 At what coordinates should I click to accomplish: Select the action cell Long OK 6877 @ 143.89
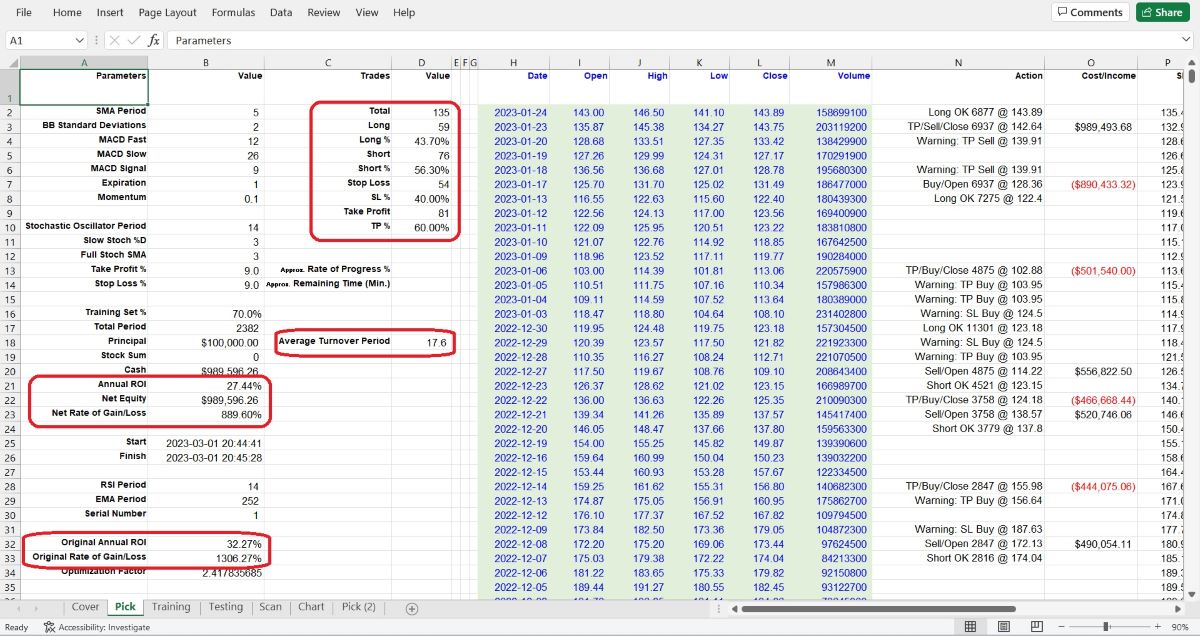pyautogui.click(x=958, y=112)
